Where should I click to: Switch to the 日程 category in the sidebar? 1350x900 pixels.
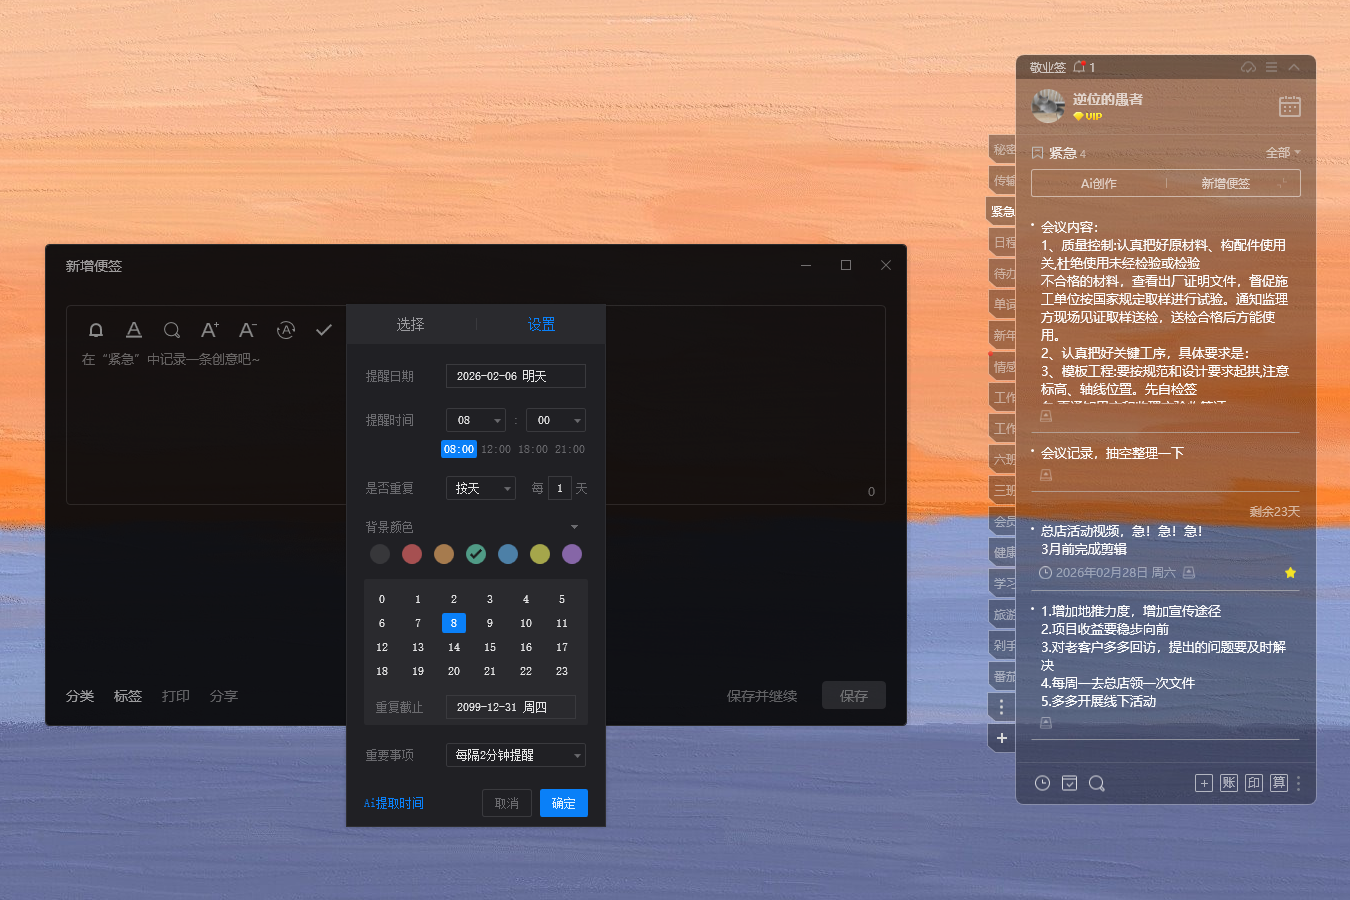coord(1003,241)
